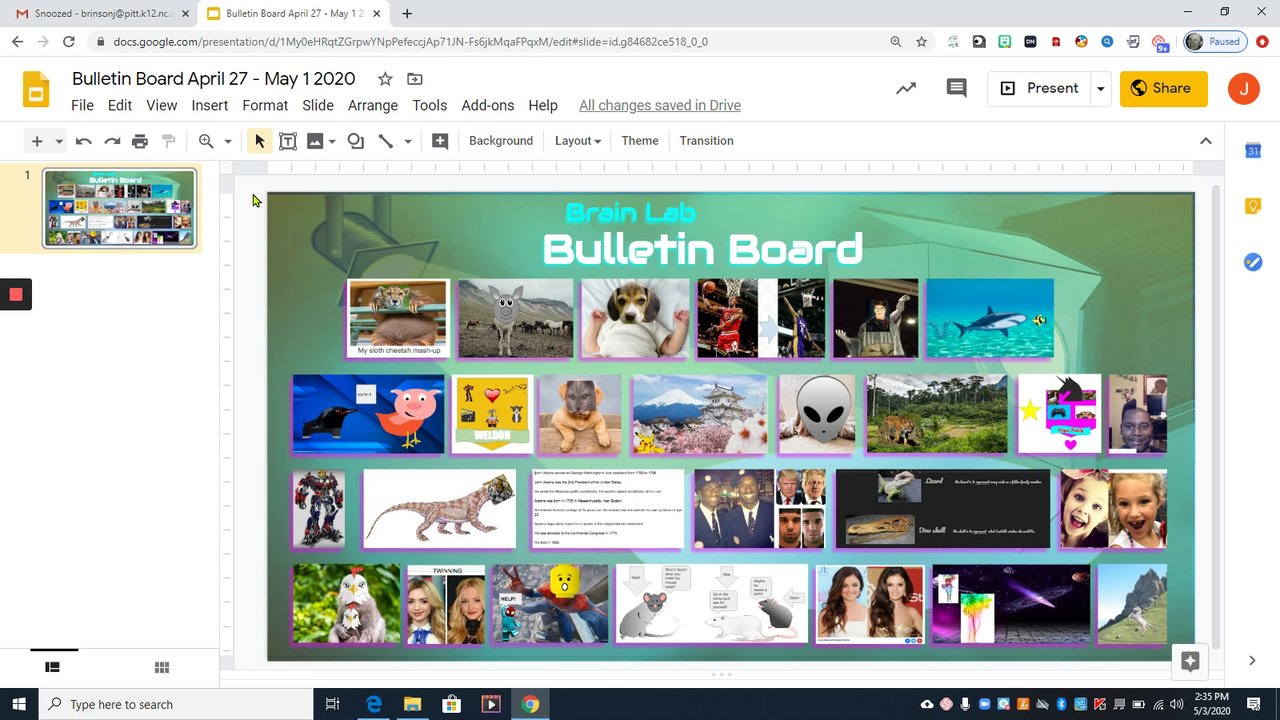Viewport: 1280px width, 720px height.
Task: Select slide 1 thumbnail in filmstrip
Action: click(120, 208)
